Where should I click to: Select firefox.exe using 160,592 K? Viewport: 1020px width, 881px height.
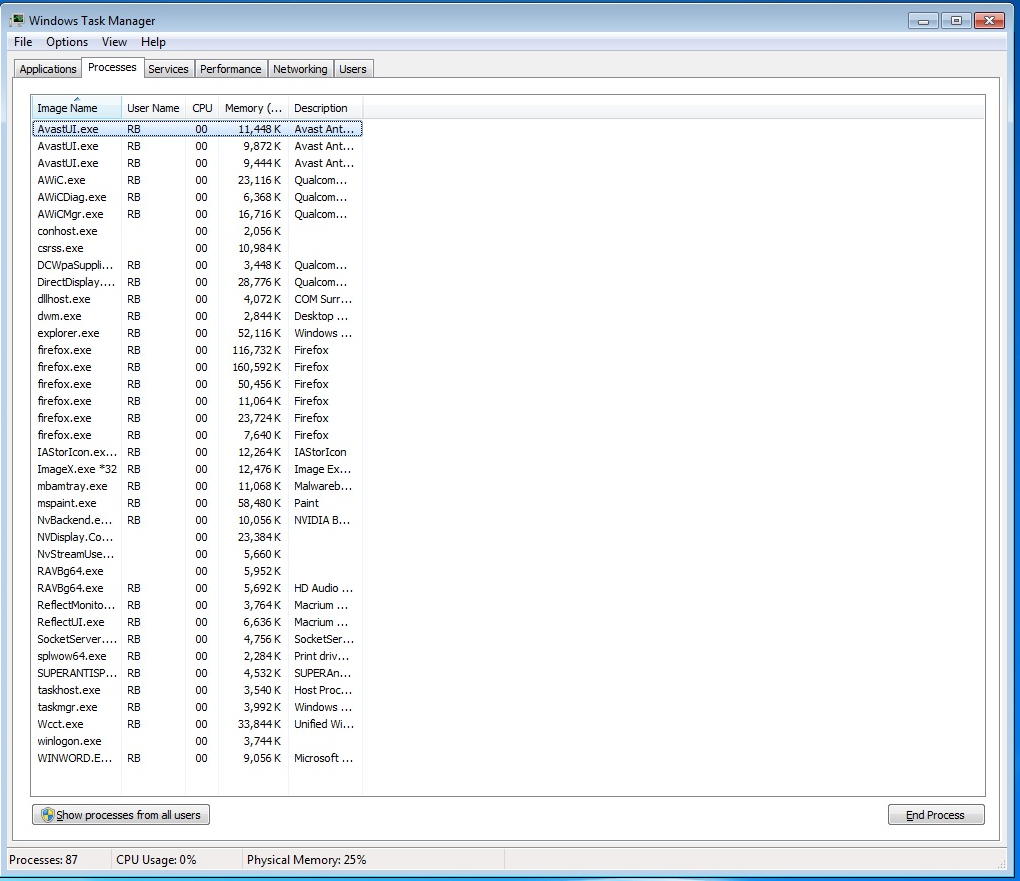197,367
